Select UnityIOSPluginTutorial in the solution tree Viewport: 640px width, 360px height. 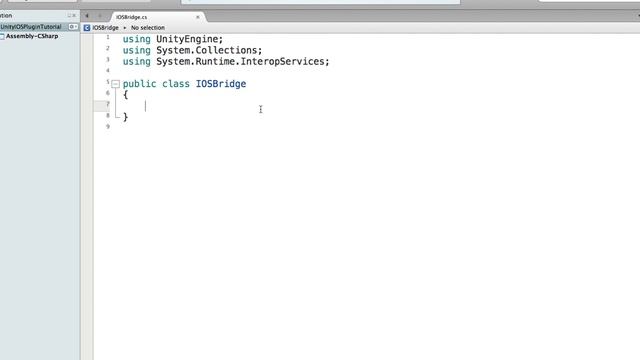point(31,27)
